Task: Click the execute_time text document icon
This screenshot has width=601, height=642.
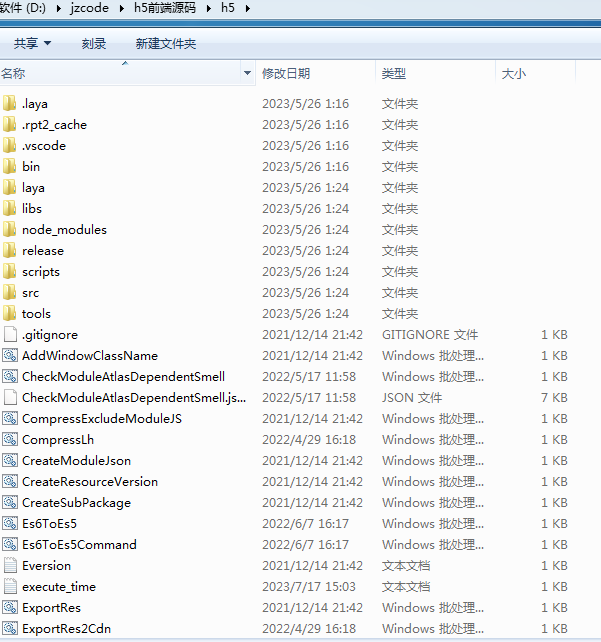Action: click(10, 587)
